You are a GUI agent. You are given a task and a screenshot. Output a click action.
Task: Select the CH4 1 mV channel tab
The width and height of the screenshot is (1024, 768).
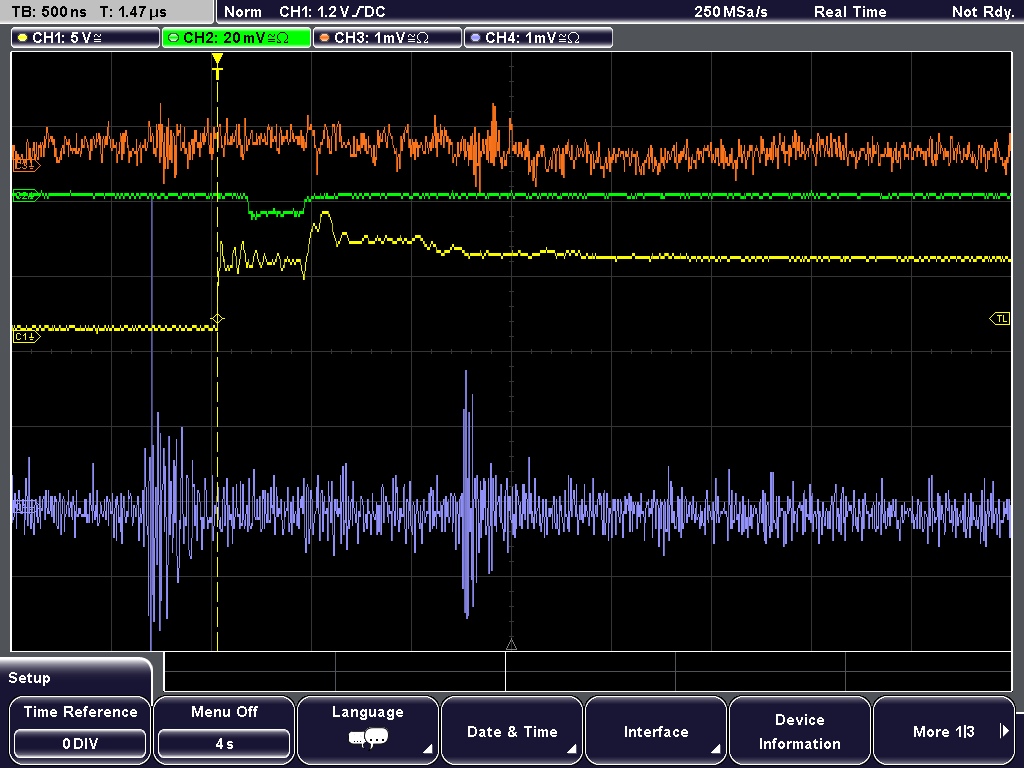(x=538, y=38)
